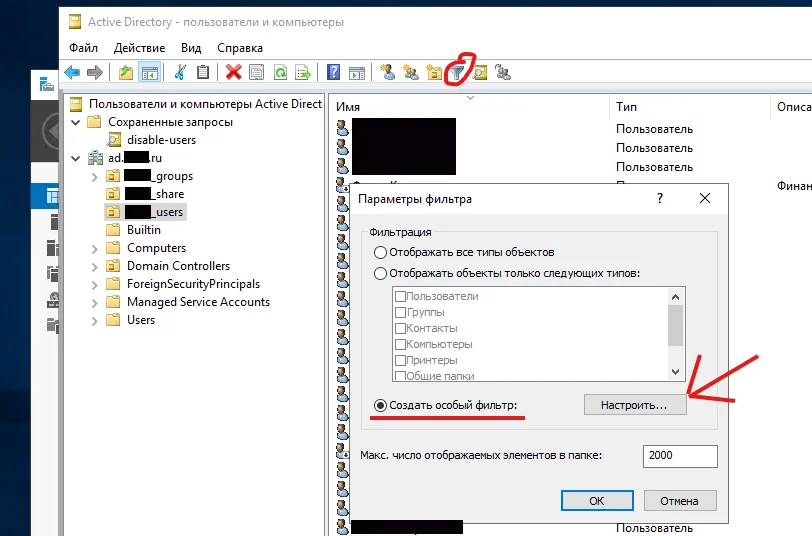Check the 'Пользователи' checkbox

(x=400, y=296)
